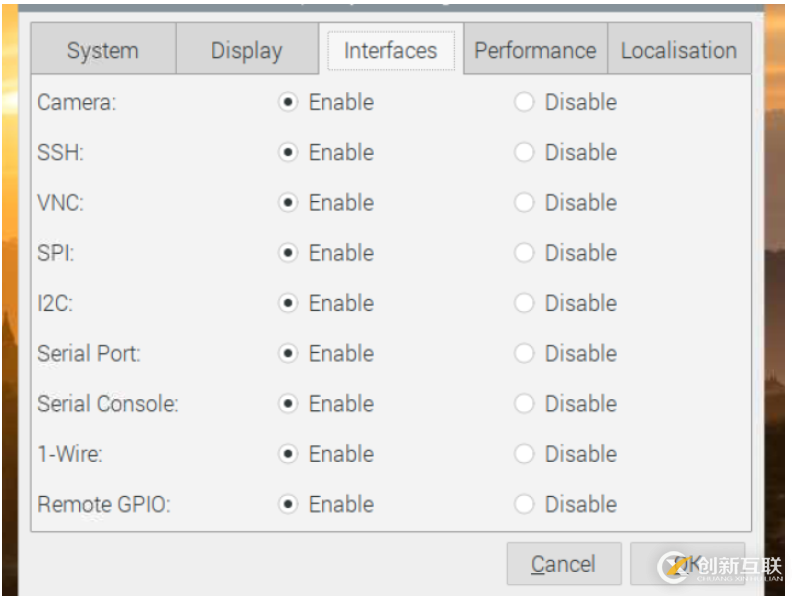Choose Enable for VNC
792x596 pixels.
(288, 203)
